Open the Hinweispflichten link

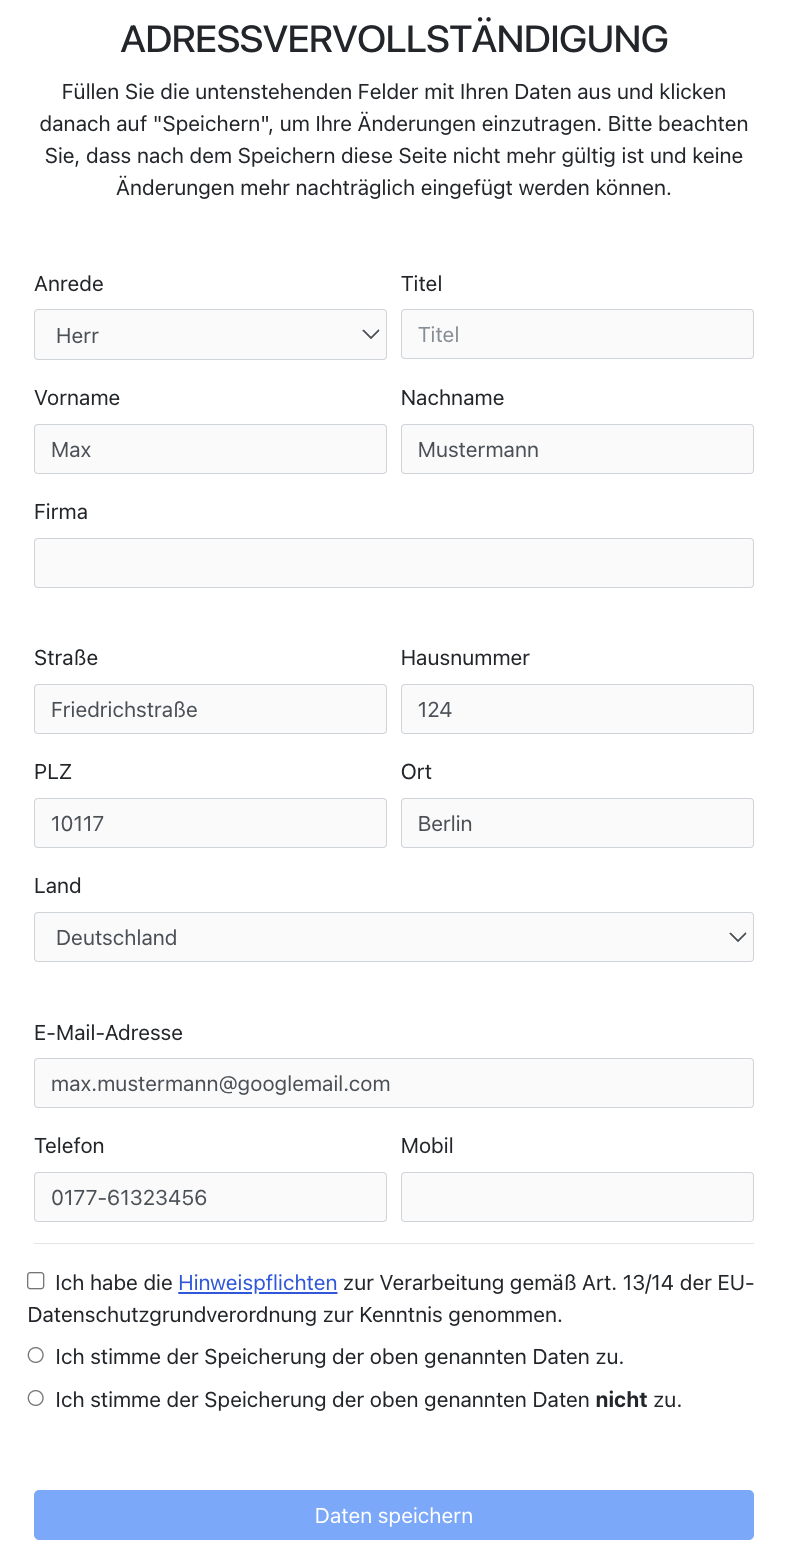pyautogui.click(x=257, y=1282)
